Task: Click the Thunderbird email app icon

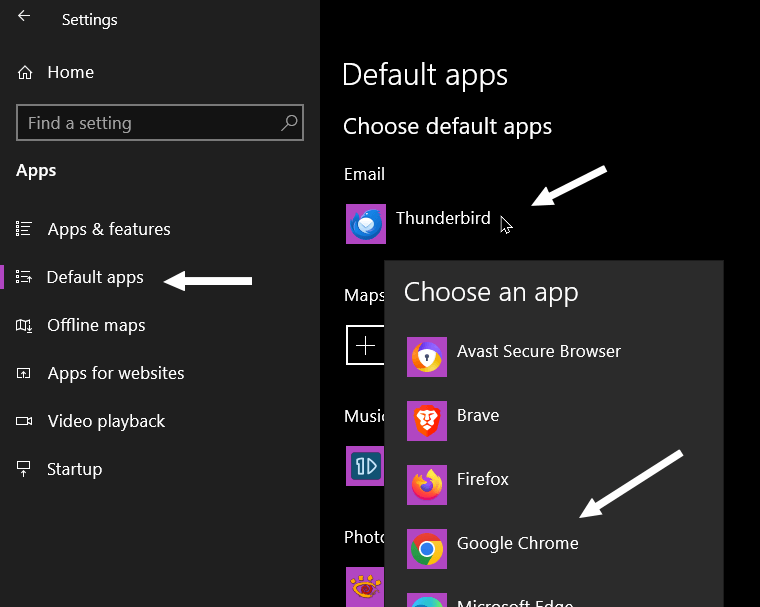Action: coord(365,223)
